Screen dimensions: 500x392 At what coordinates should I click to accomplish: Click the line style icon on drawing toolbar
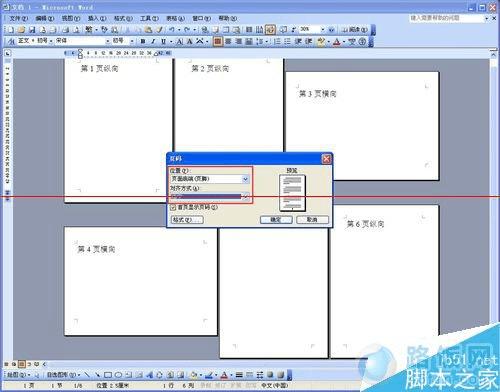coord(239,375)
